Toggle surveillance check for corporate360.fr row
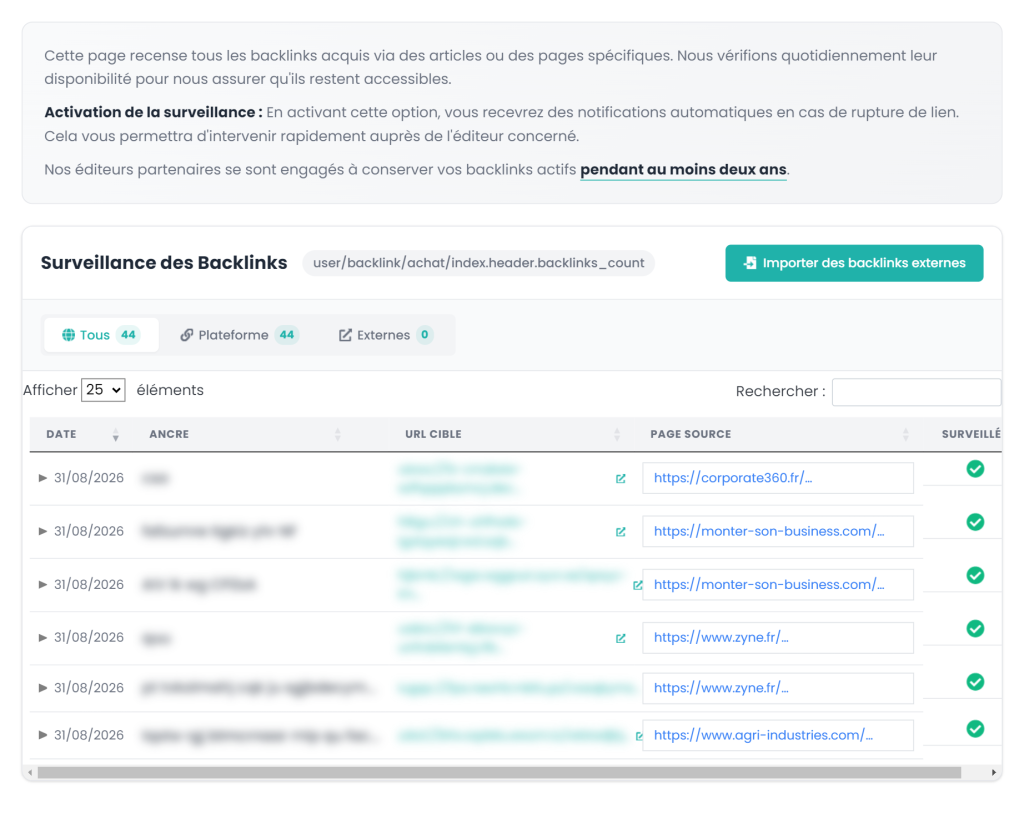The width and height of the screenshot is (1024, 824). tap(975, 469)
